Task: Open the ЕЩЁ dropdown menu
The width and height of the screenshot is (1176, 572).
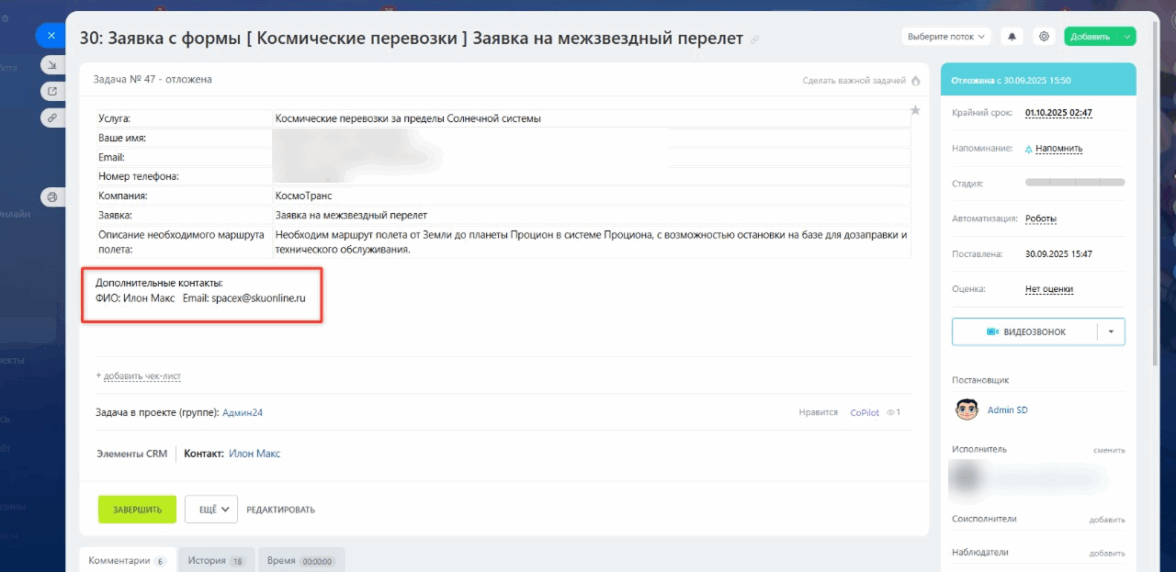Action: coord(211,509)
